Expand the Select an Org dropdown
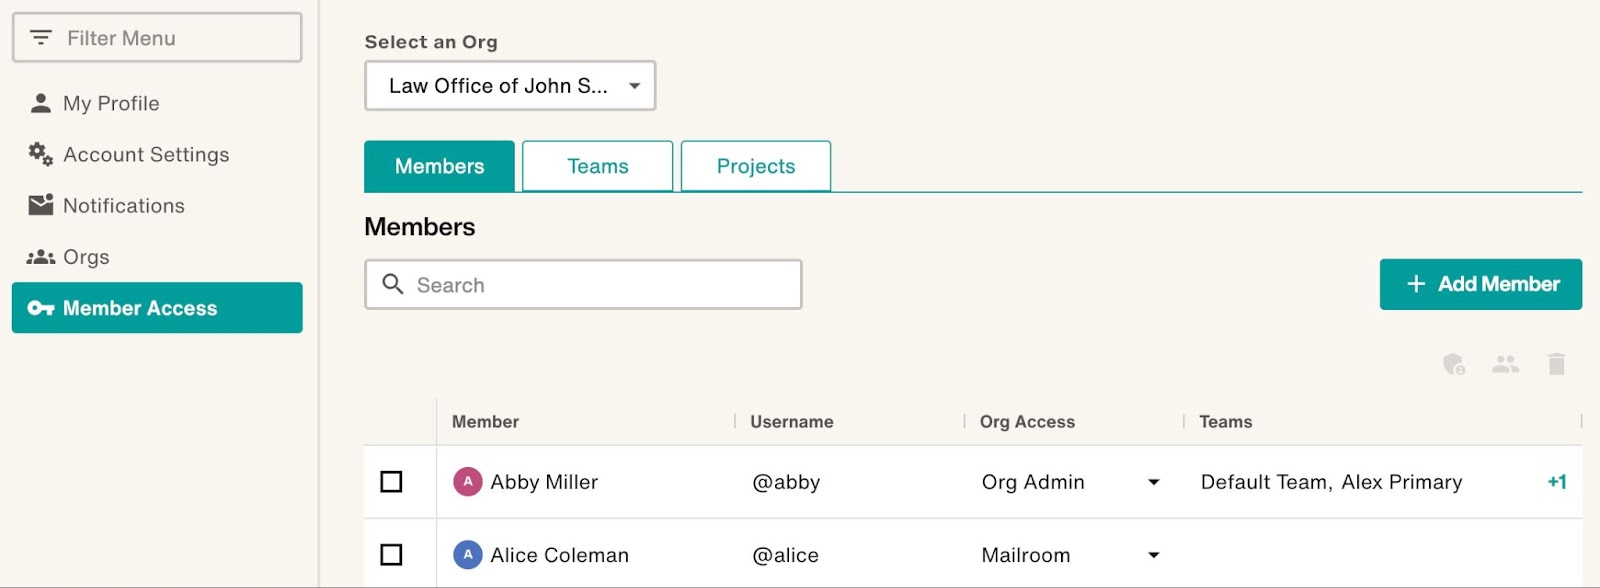Viewport: 1600px width, 588px height. tap(510, 86)
